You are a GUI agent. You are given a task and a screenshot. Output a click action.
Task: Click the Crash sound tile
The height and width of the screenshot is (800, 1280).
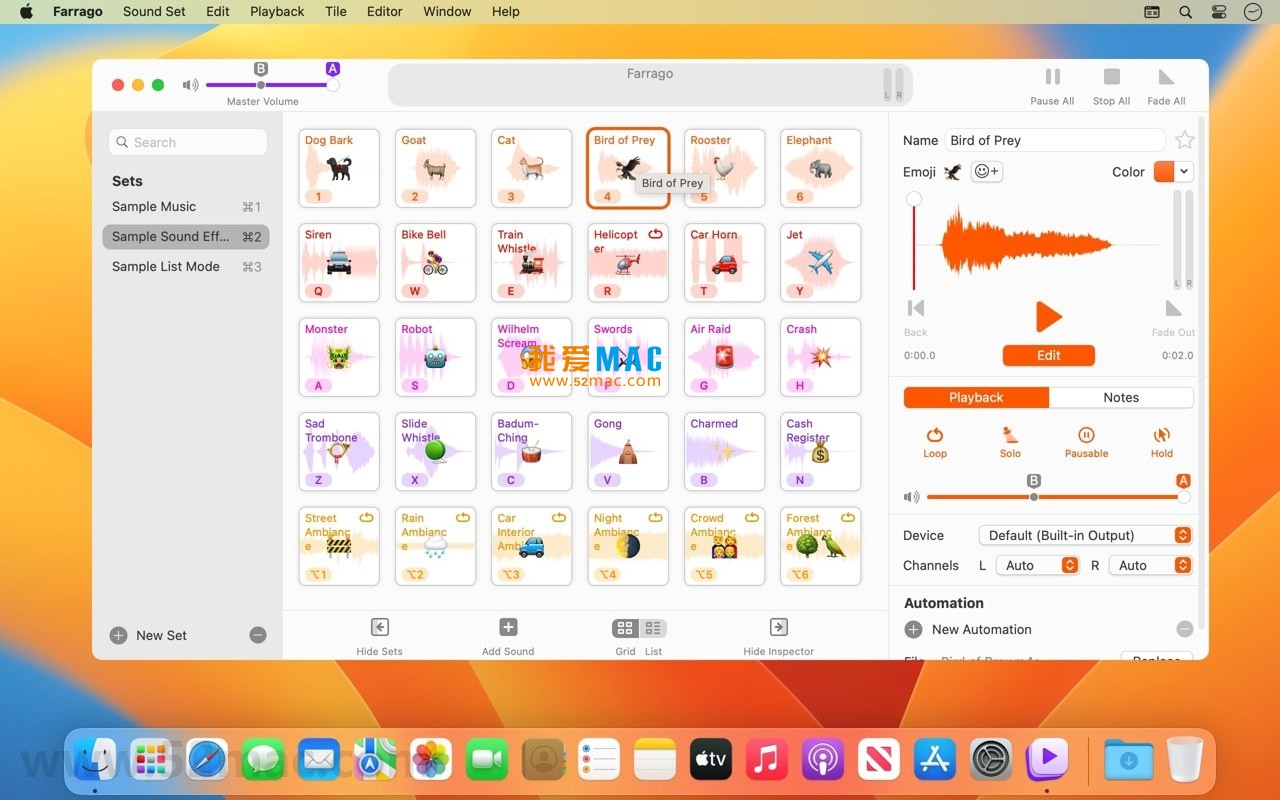coord(820,357)
